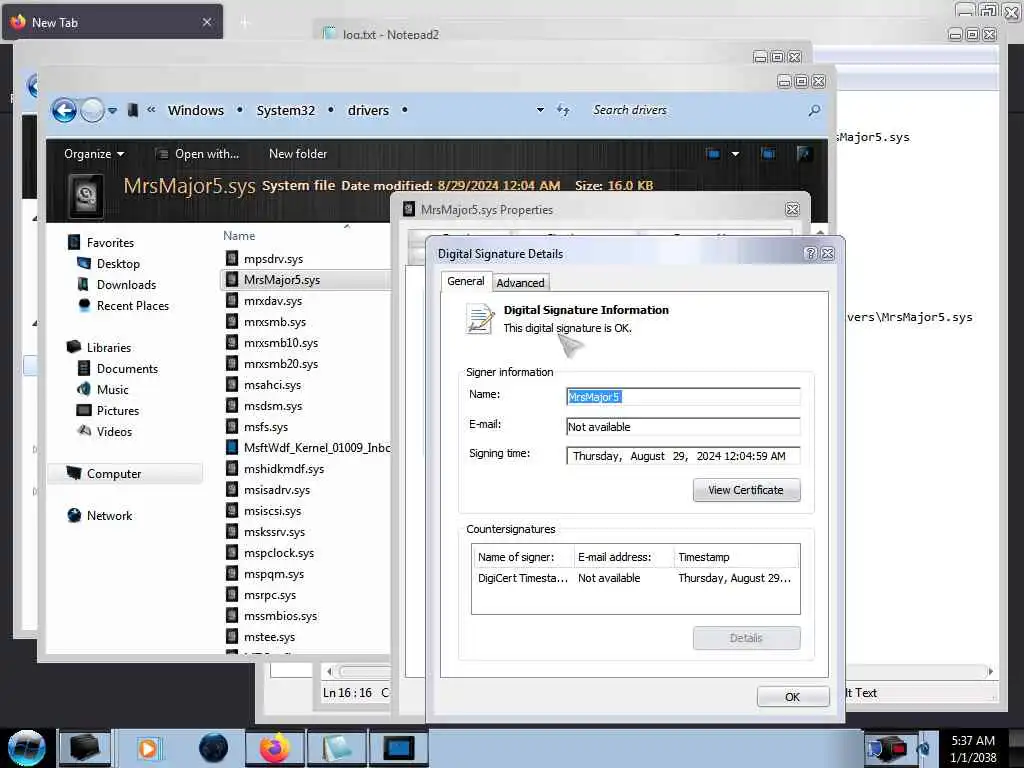Select System32 in the address breadcrumb
Image resolution: width=1024 pixels, height=768 pixels.
(x=285, y=110)
